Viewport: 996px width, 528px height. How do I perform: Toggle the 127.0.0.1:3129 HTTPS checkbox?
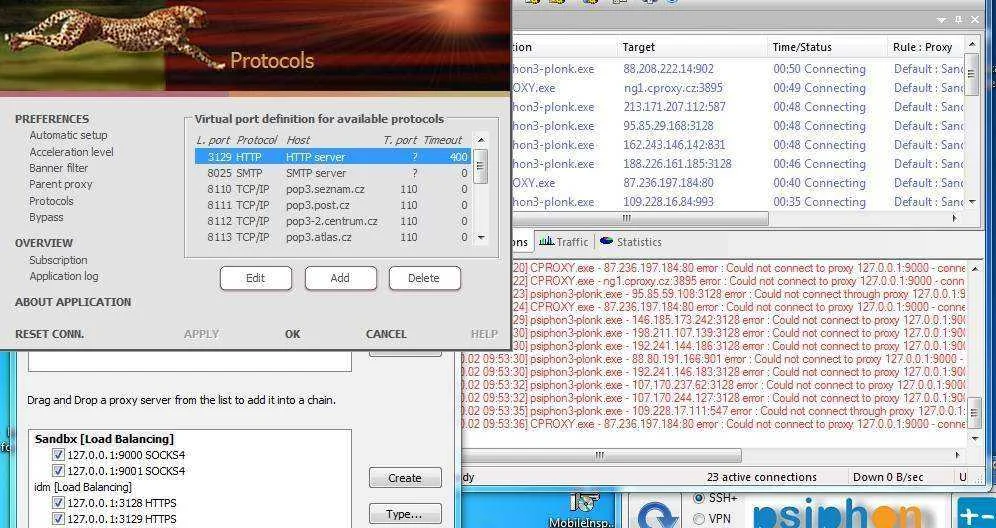tap(58, 519)
